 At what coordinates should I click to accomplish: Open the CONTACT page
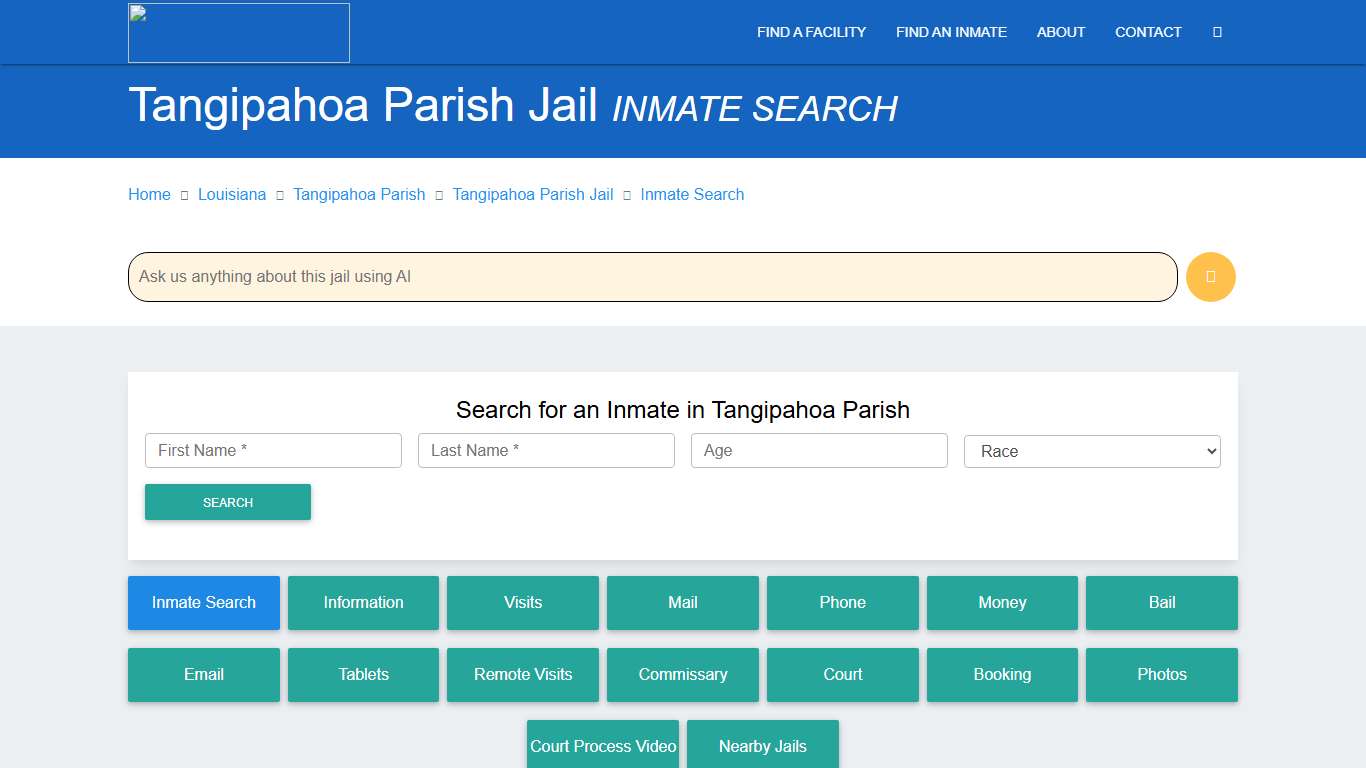coord(1147,32)
